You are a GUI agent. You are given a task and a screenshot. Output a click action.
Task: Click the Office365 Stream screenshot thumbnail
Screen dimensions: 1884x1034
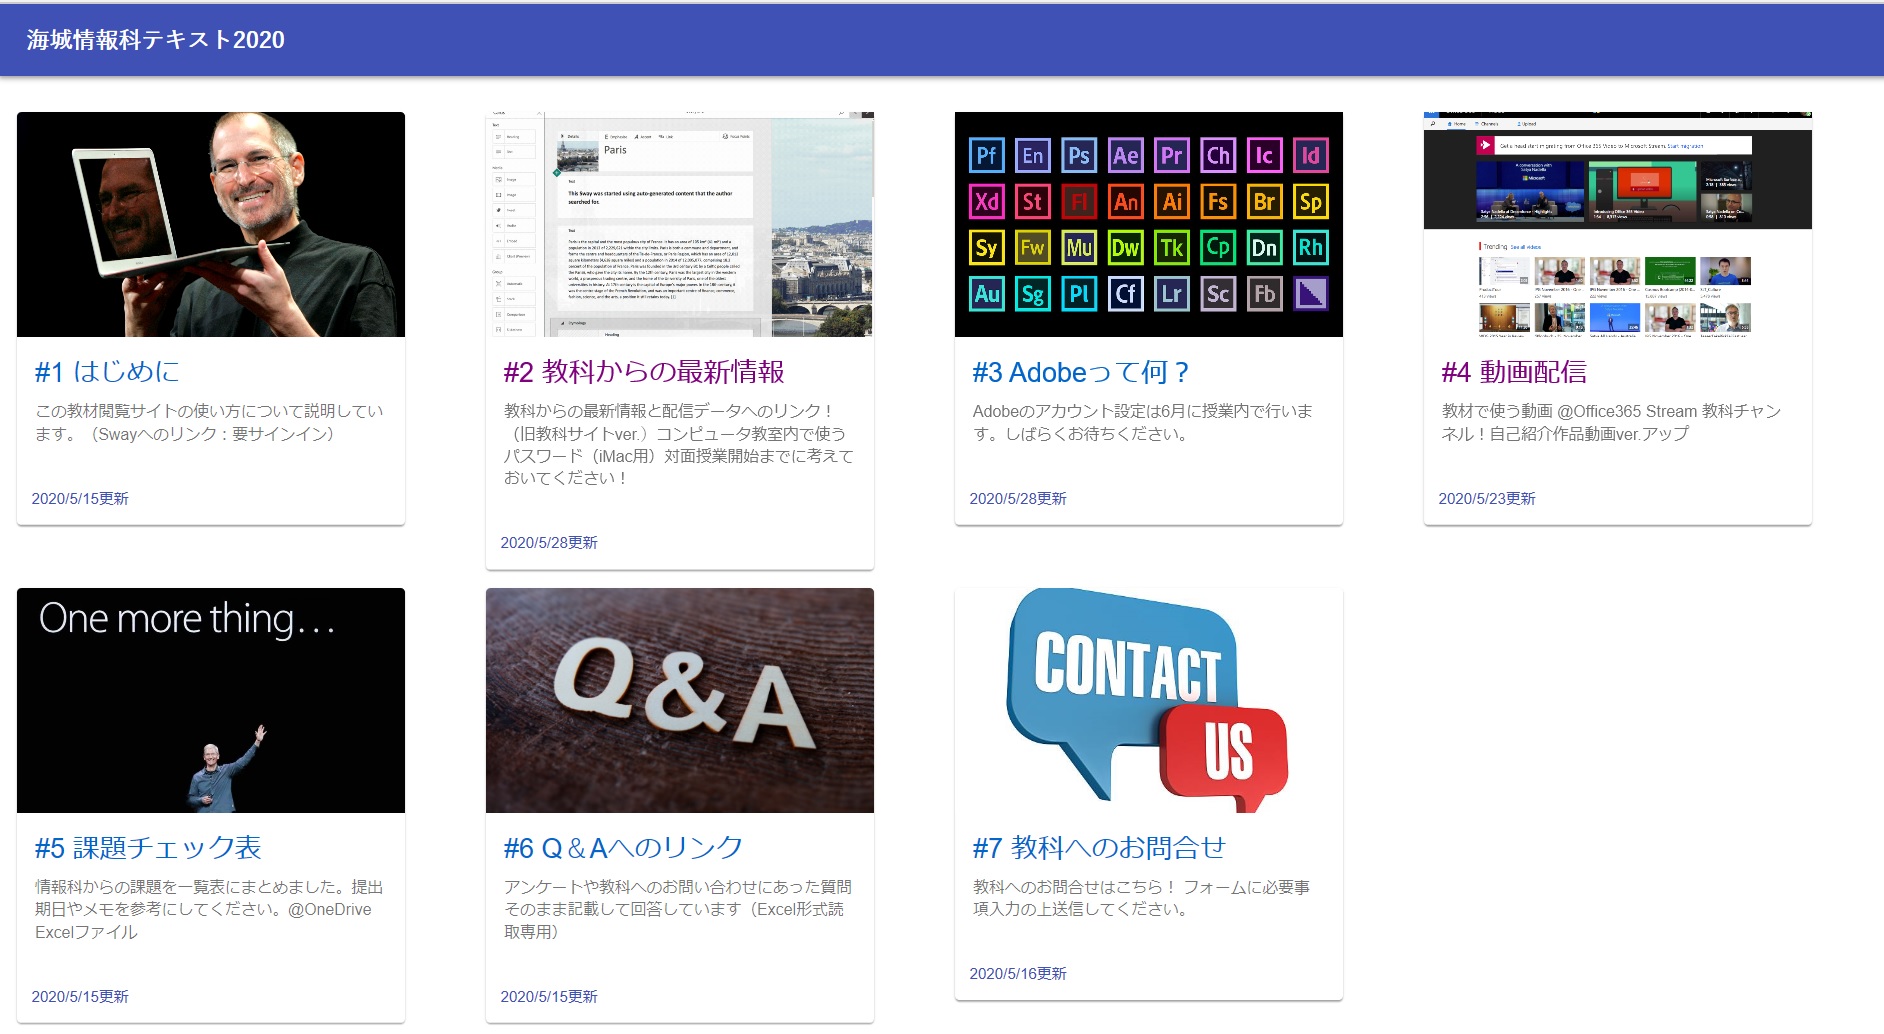(x=1618, y=224)
